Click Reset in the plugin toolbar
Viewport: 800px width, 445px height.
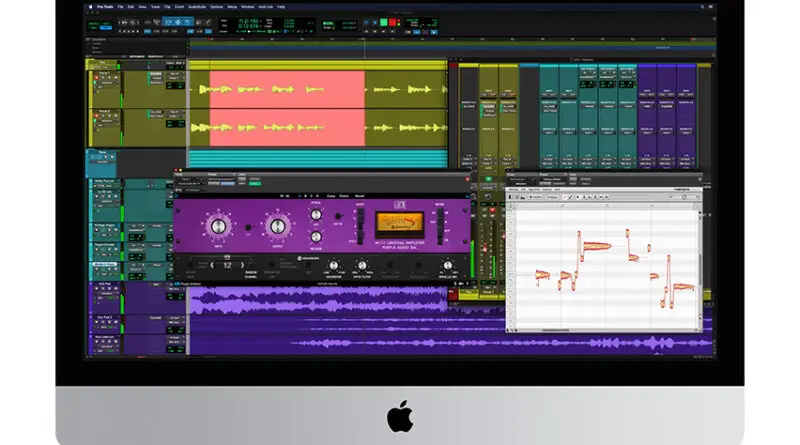point(360,196)
